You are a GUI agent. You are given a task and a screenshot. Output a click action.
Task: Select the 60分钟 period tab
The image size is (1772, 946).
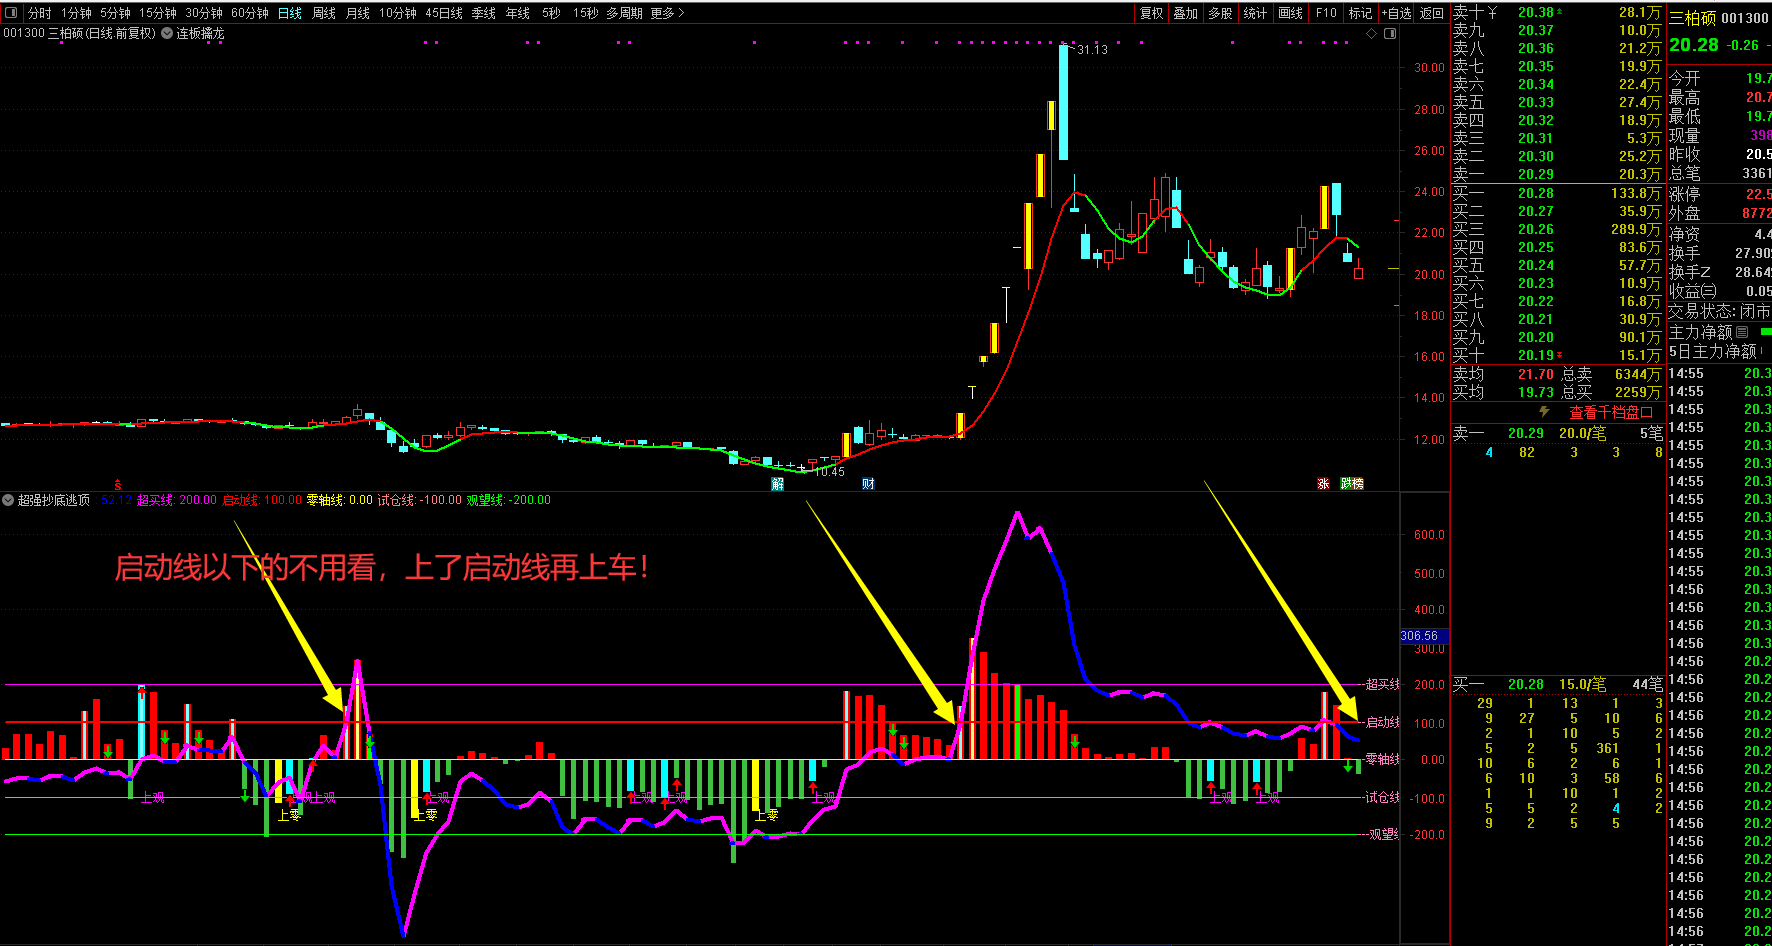coord(250,13)
